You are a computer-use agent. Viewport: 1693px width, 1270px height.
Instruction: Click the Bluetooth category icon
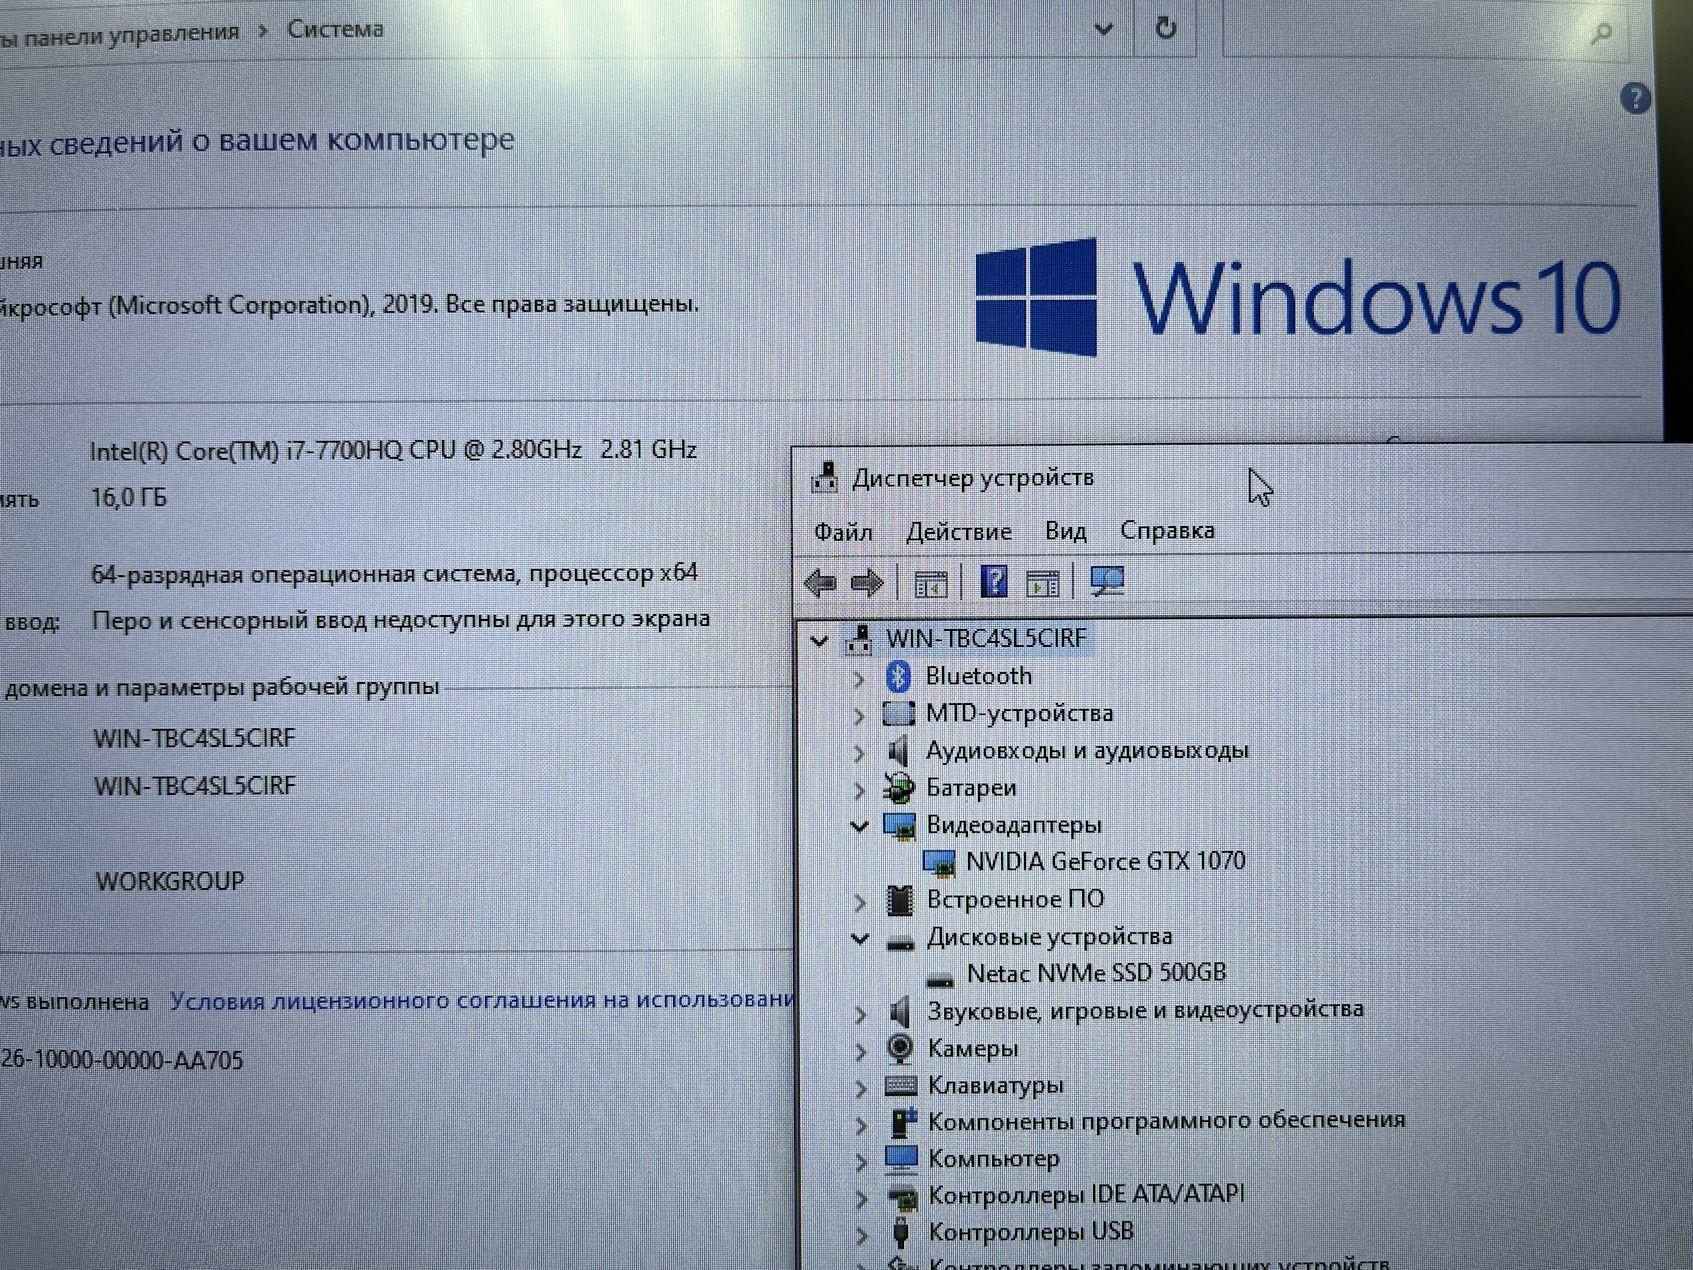tap(898, 676)
